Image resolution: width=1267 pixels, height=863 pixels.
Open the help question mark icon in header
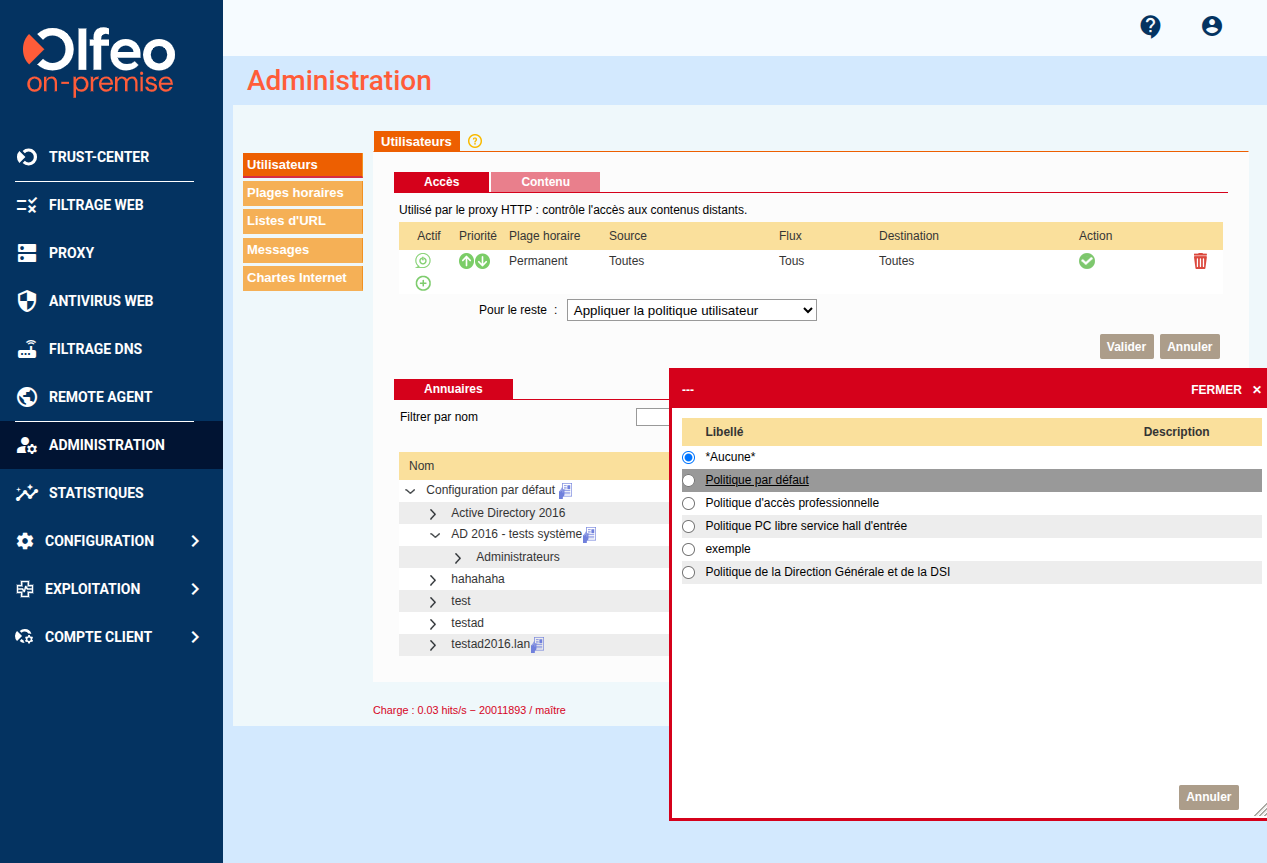[1150, 27]
